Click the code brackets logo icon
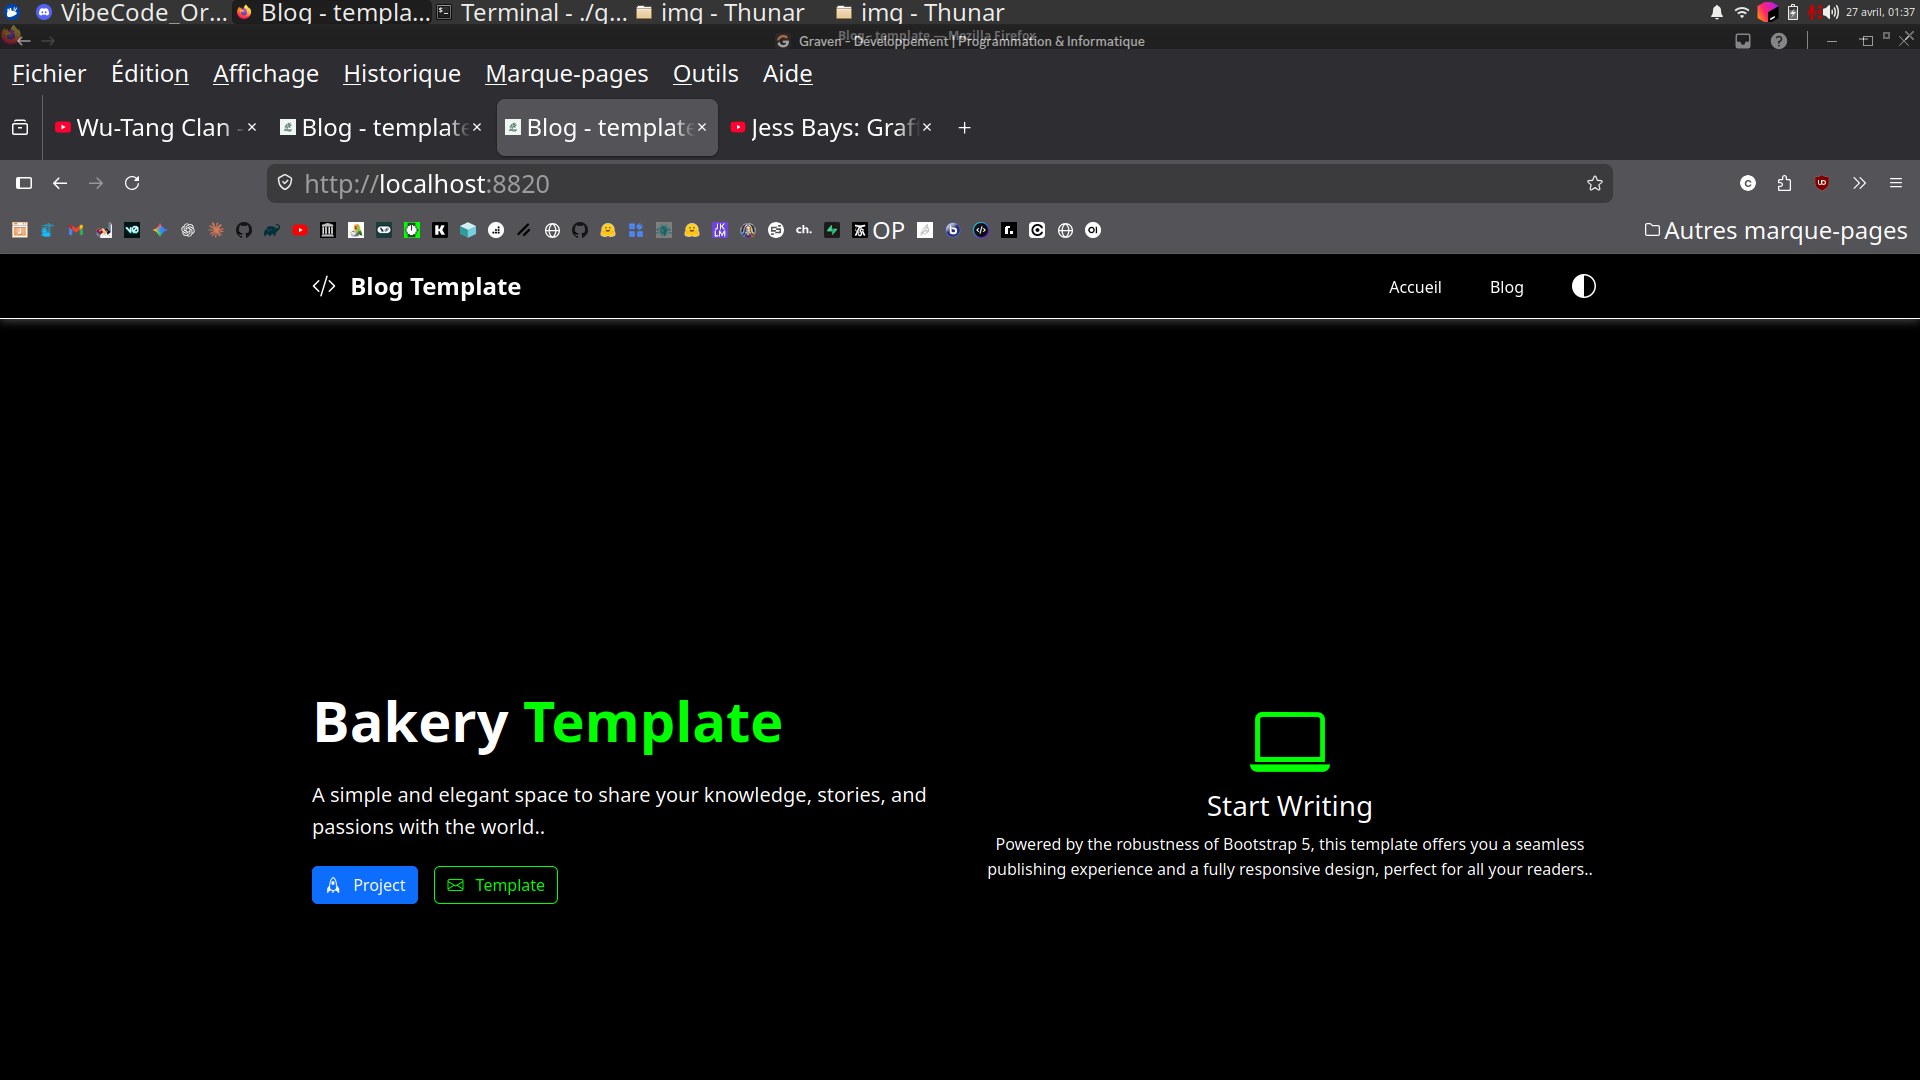This screenshot has height=1080, width=1920. [324, 287]
